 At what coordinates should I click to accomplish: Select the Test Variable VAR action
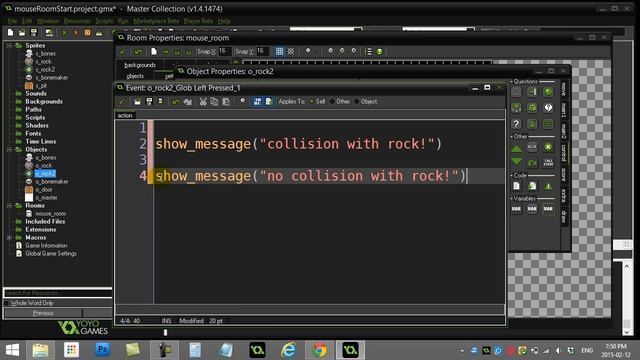tap(532, 209)
